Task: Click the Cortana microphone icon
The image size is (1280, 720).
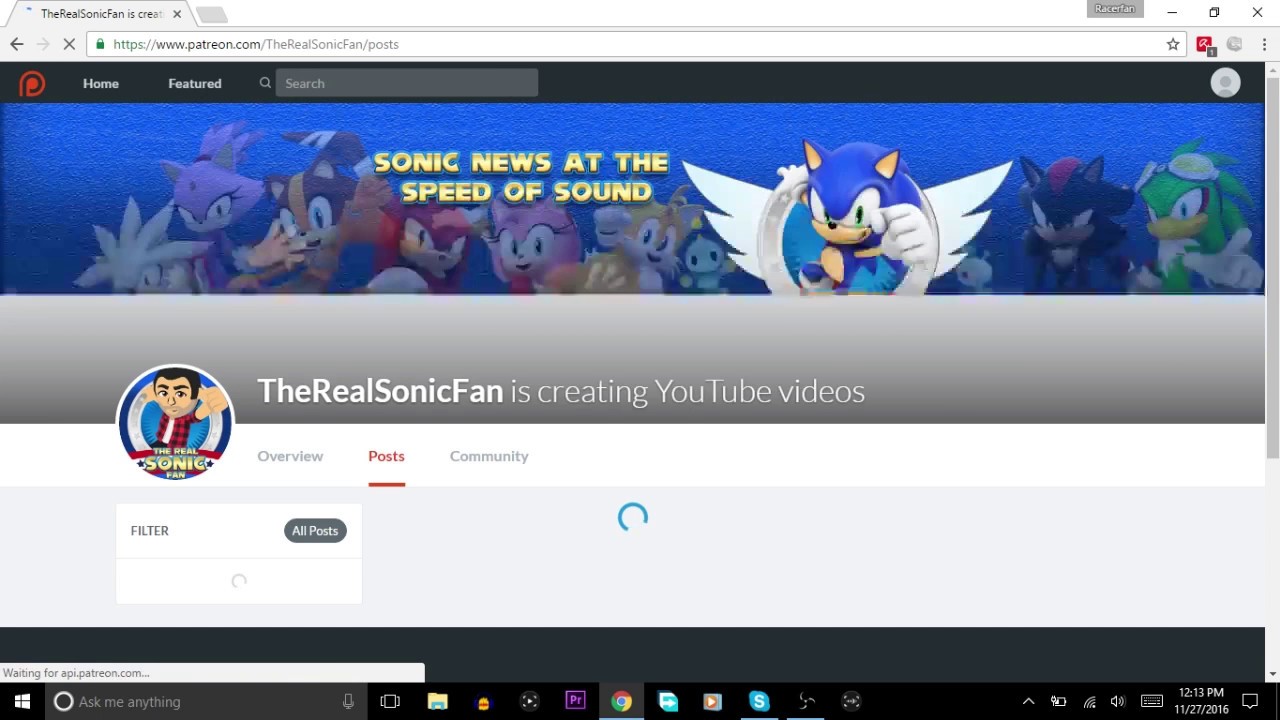Action: point(348,701)
